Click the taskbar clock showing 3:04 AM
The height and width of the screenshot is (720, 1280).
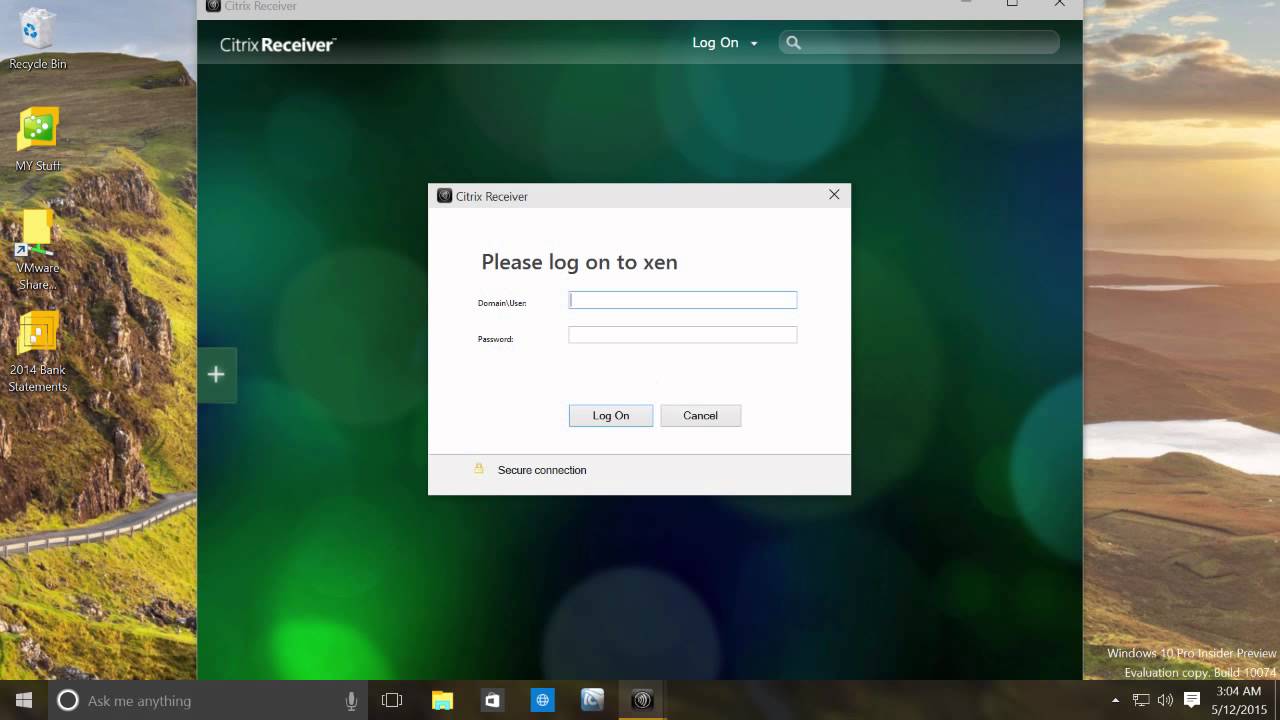click(x=1240, y=700)
